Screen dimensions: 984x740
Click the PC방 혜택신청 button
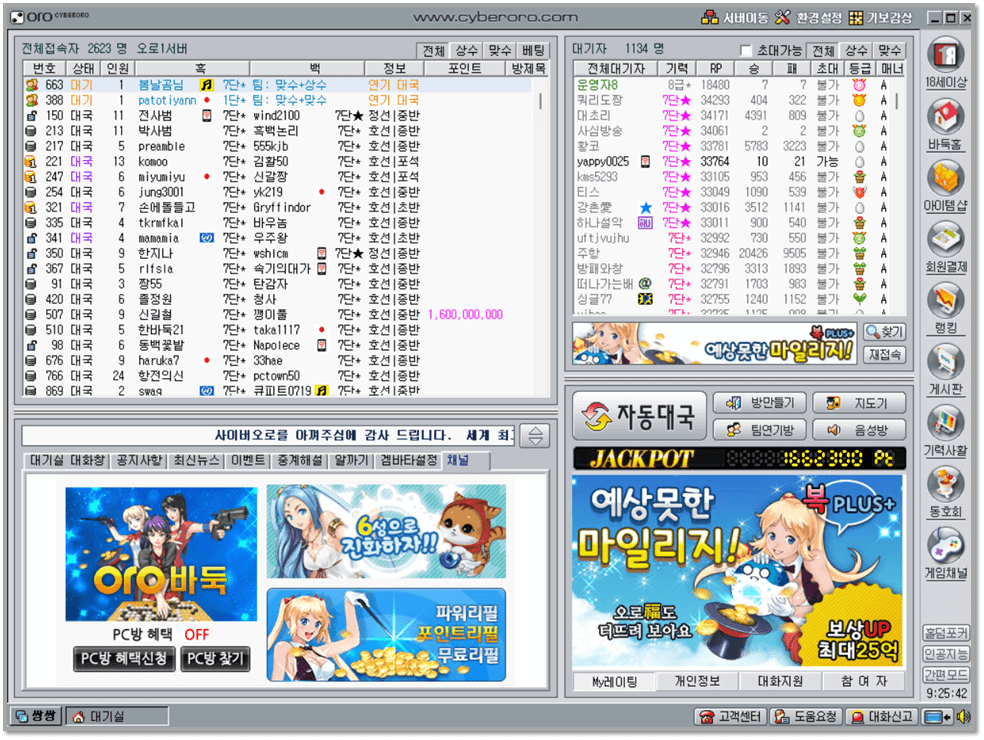(124, 658)
